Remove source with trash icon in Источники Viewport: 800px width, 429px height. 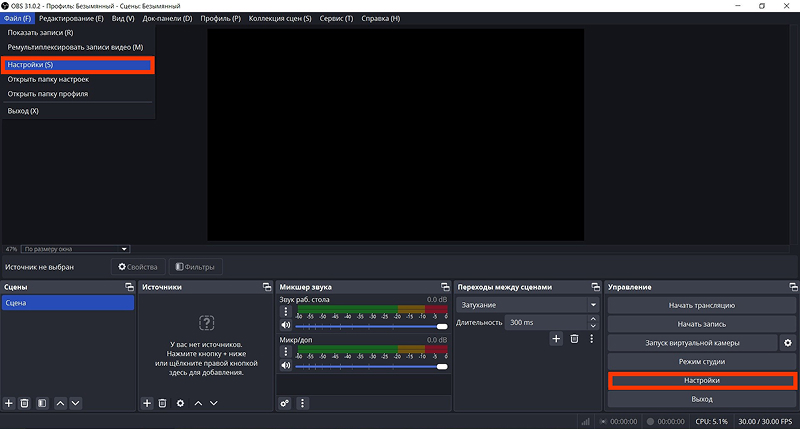[x=162, y=403]
